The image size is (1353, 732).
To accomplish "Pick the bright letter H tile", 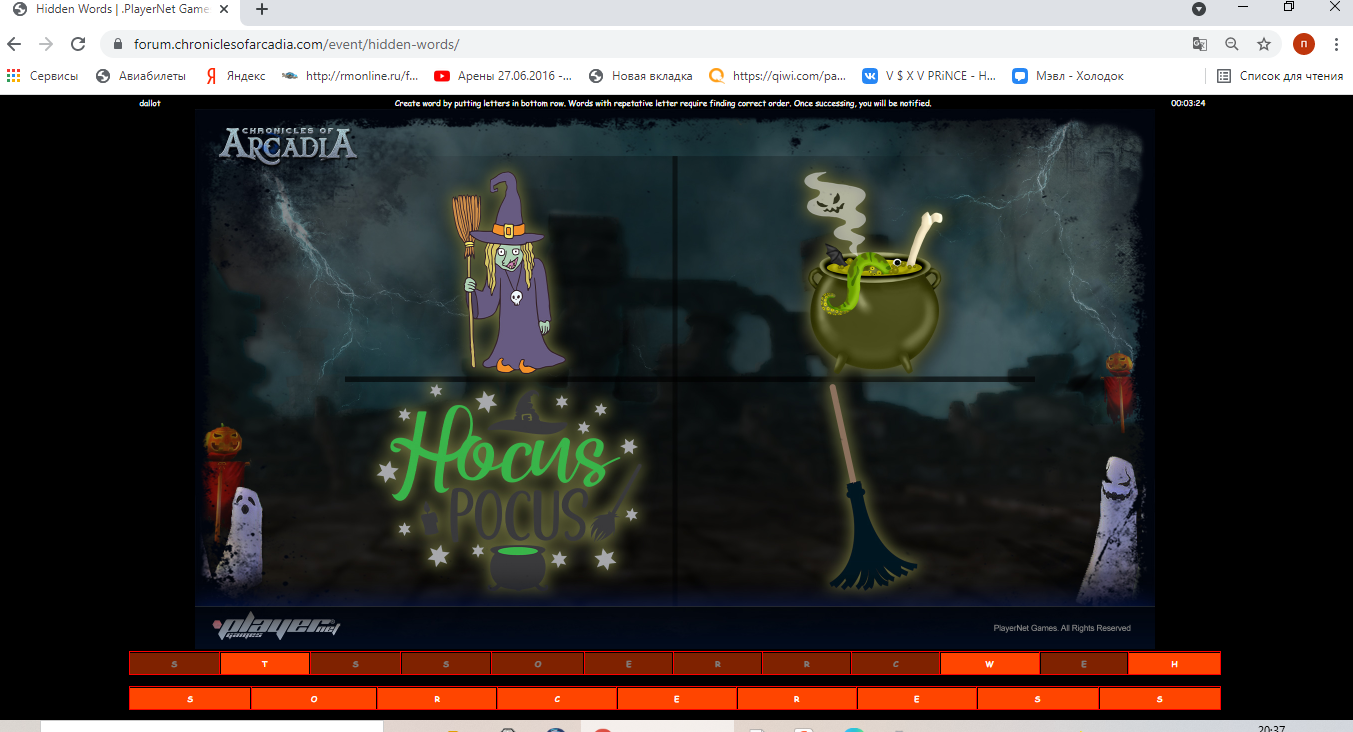I will coord(1174,664).
